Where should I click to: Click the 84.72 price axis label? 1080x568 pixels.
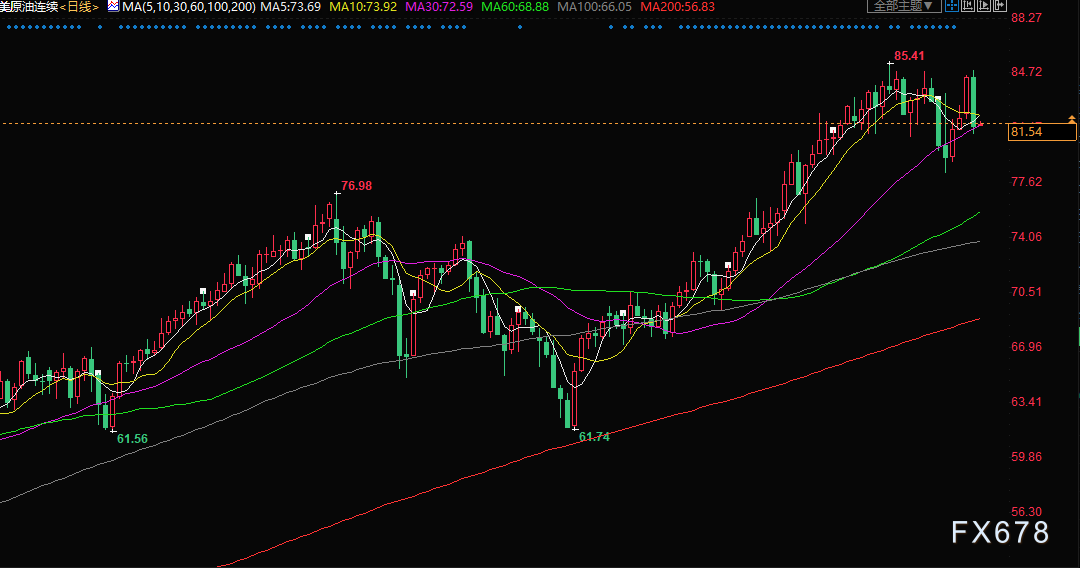(1026, 72)
